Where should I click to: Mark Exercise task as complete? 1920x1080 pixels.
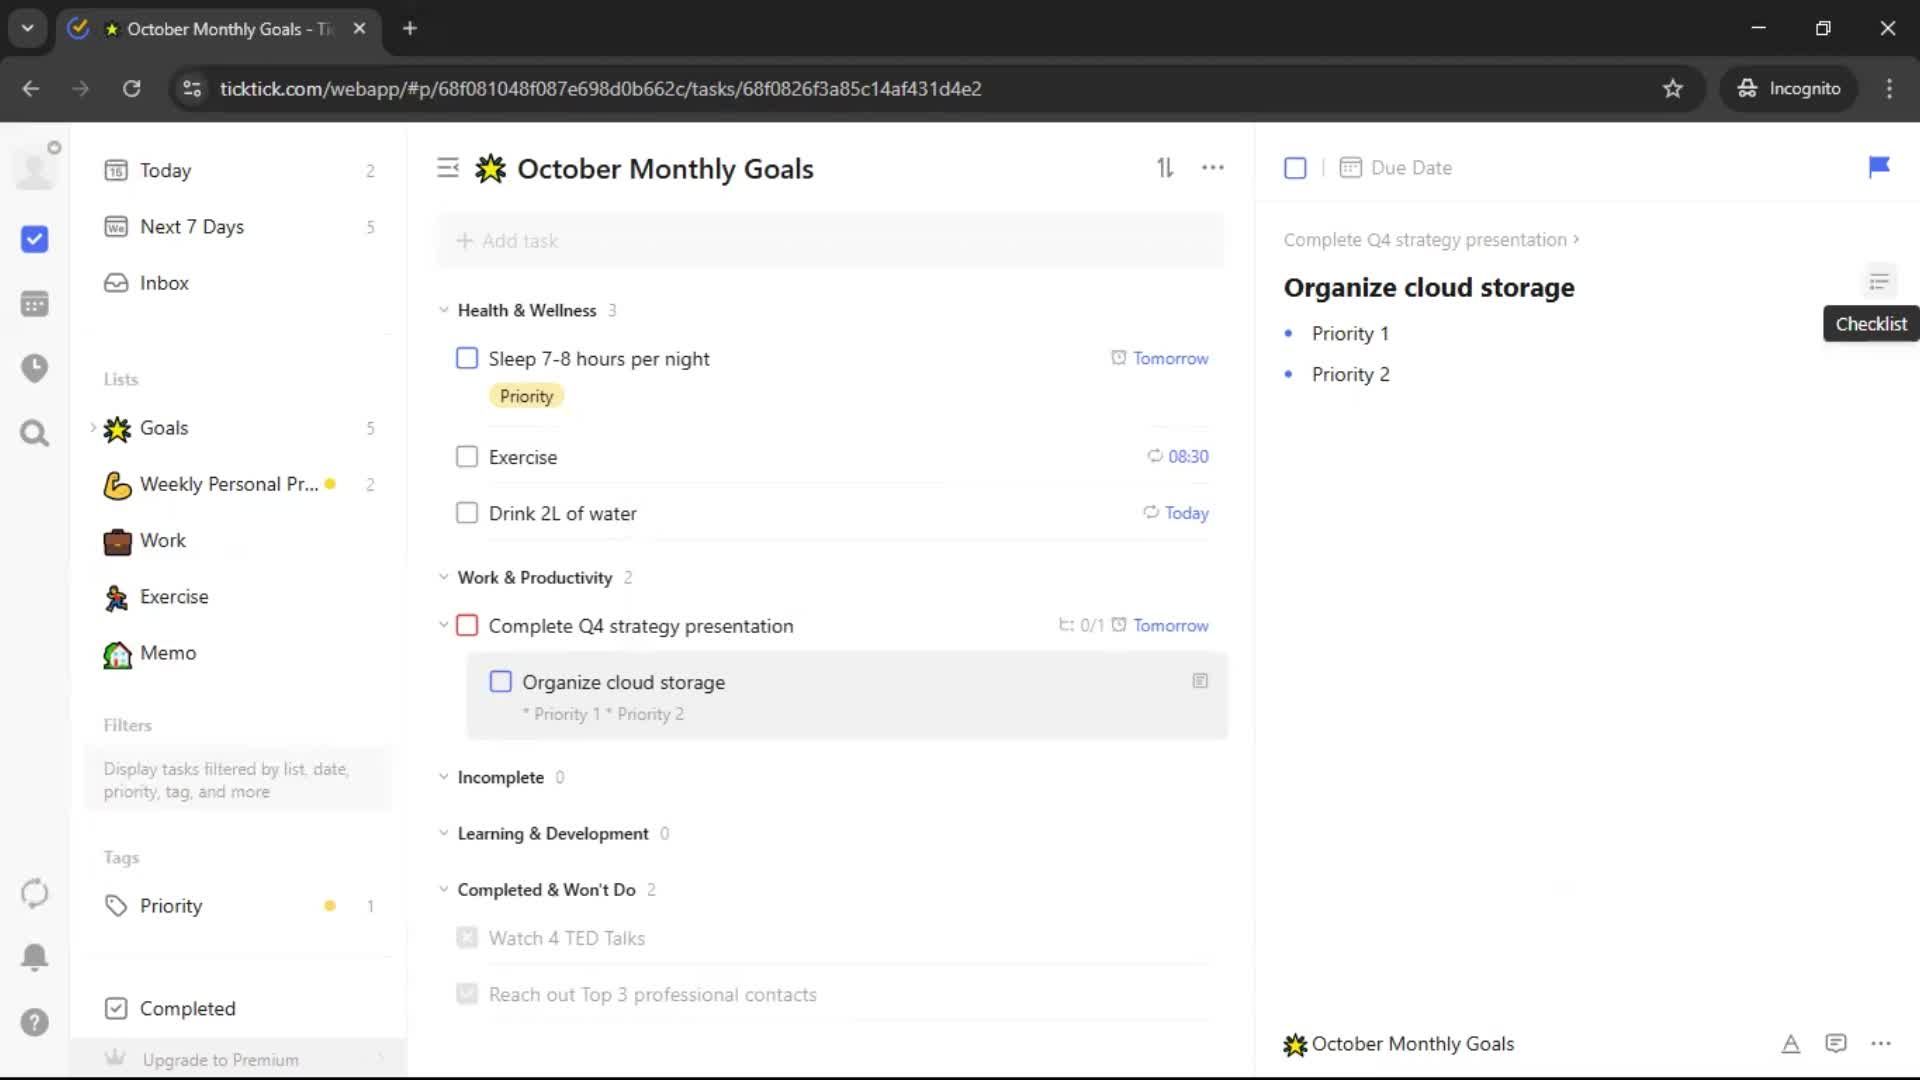point(467,457)
